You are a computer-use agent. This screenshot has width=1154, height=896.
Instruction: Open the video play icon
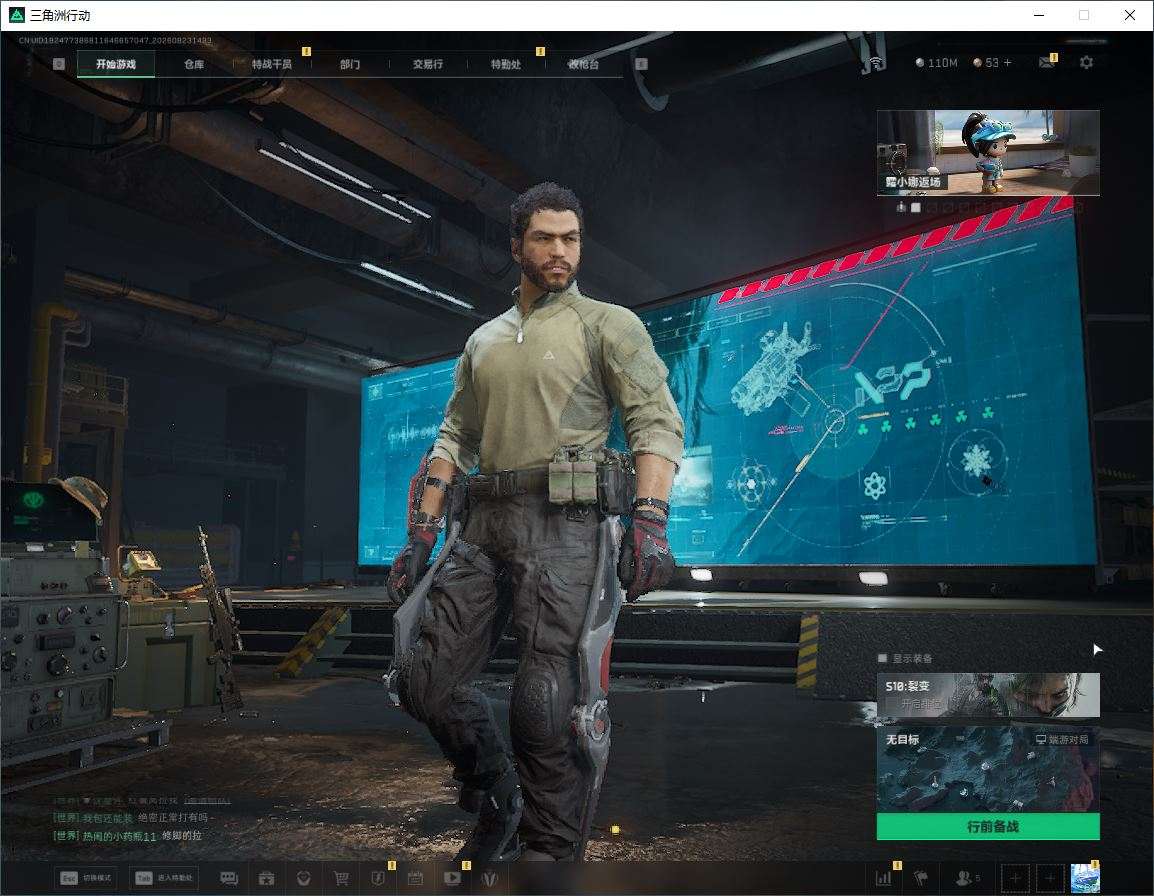click(x=453, y=878)
